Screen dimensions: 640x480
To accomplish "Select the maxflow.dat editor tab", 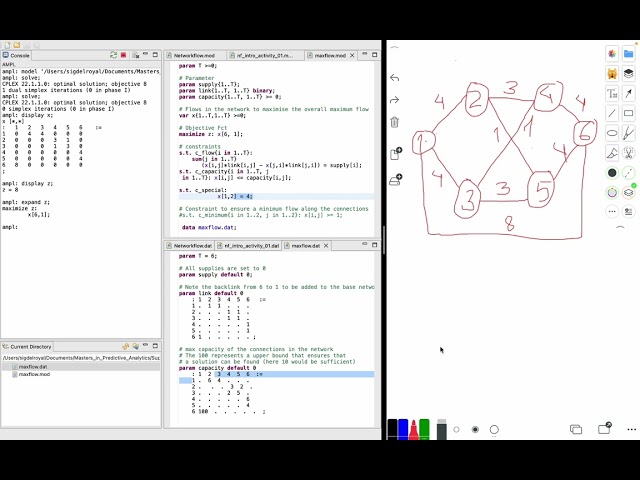I will [x=305, y=246].
